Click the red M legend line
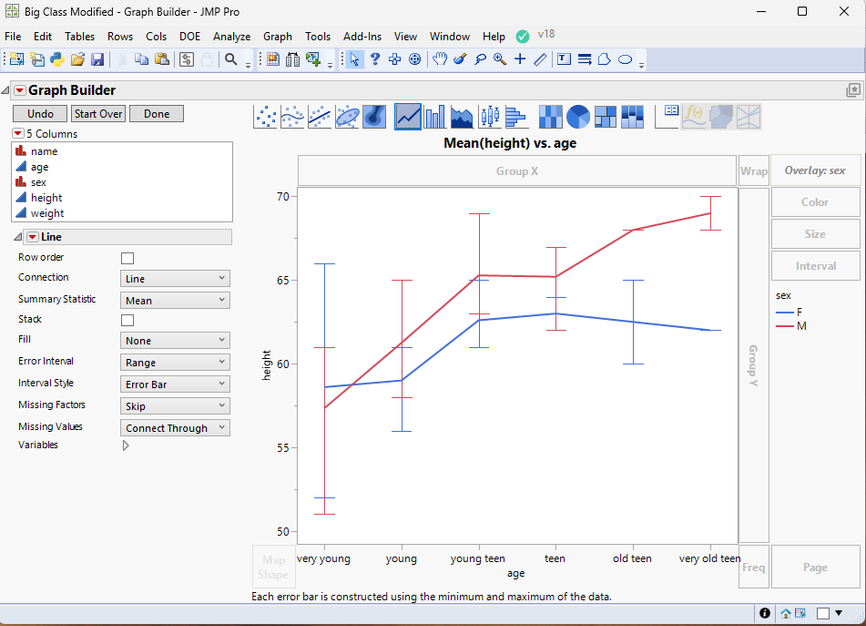Image resolution: width=866 pixels, height=626 pixels. 785,327
